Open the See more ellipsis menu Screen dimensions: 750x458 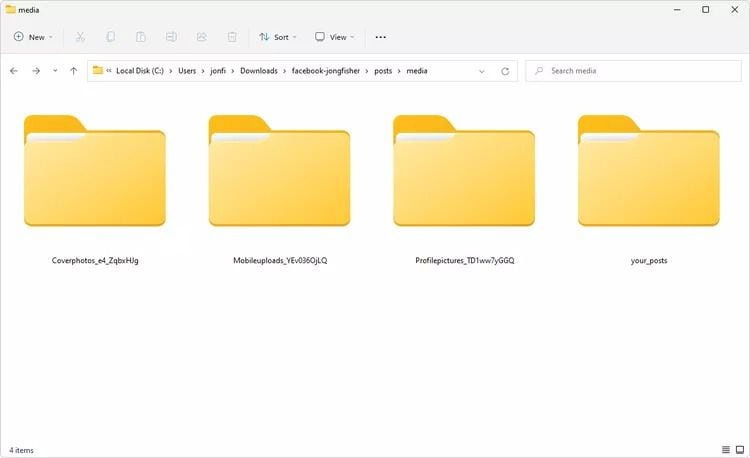point(380,37)
